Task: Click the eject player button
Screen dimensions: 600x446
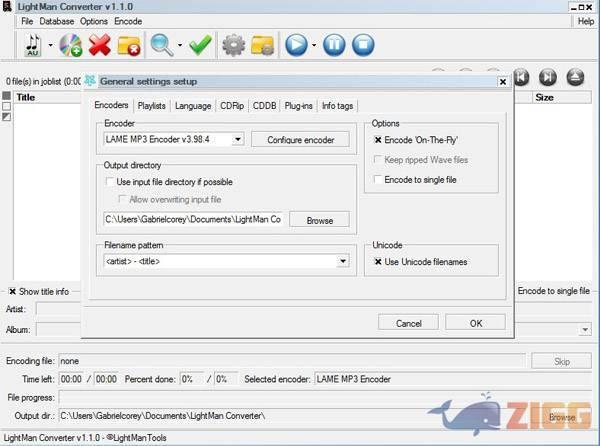Action: tap(575, 78)
